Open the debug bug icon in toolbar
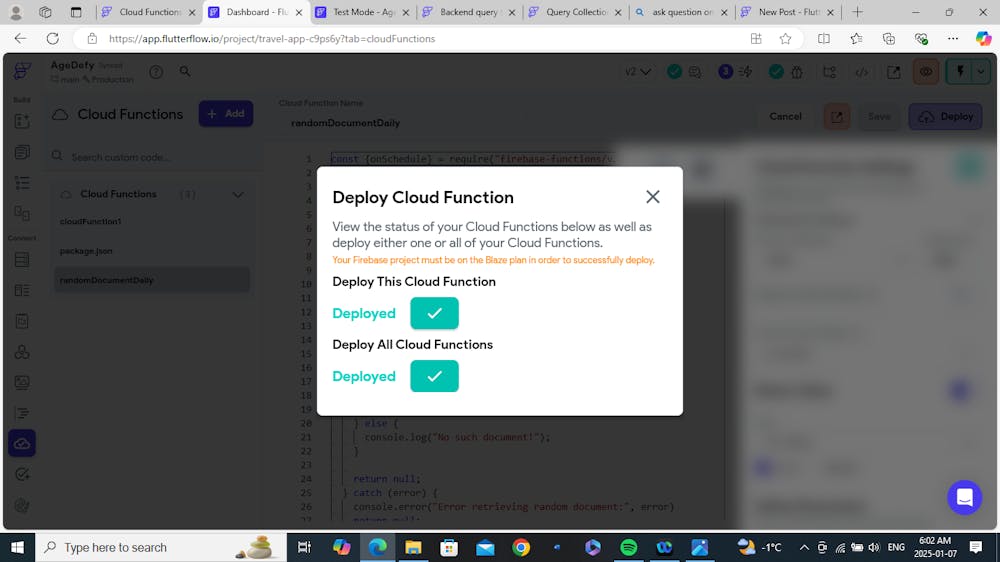1000x562 pixels. click(797, 72)
